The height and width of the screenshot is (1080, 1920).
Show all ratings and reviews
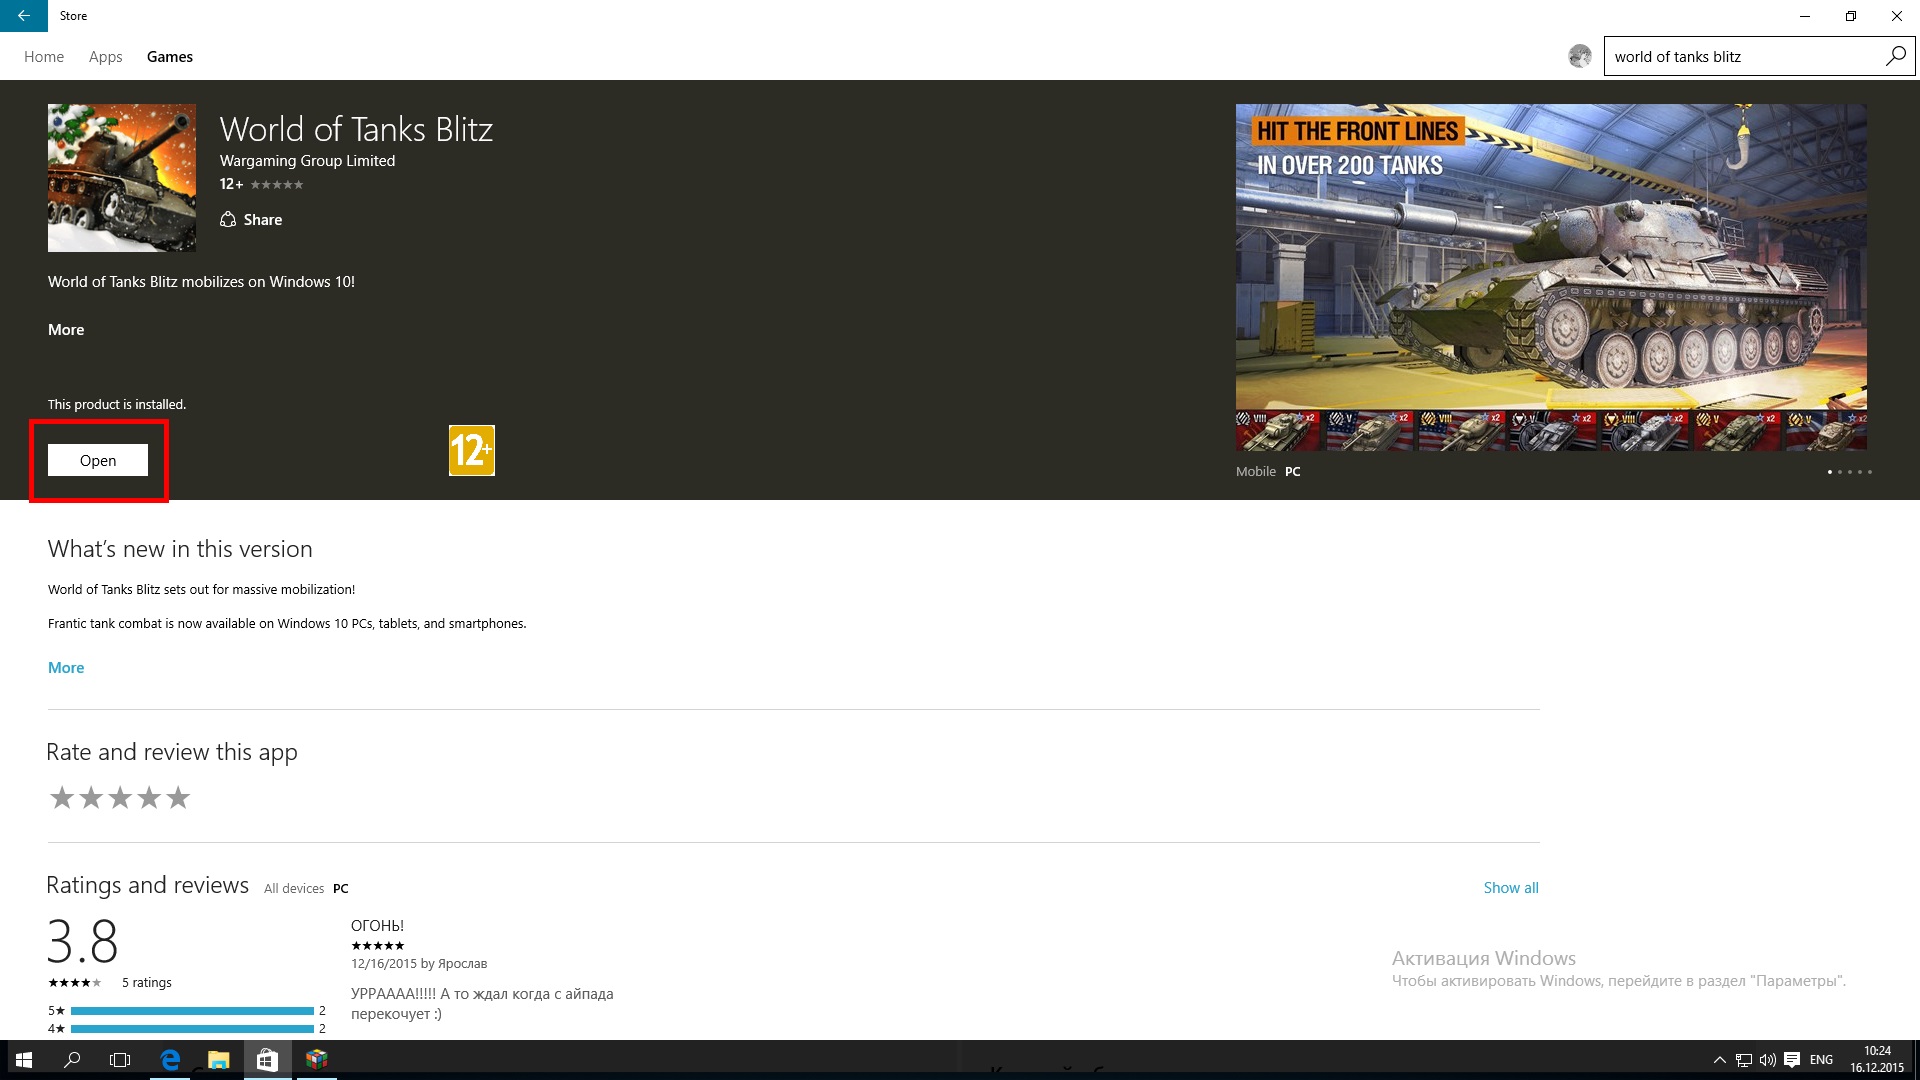[1511, 888]
